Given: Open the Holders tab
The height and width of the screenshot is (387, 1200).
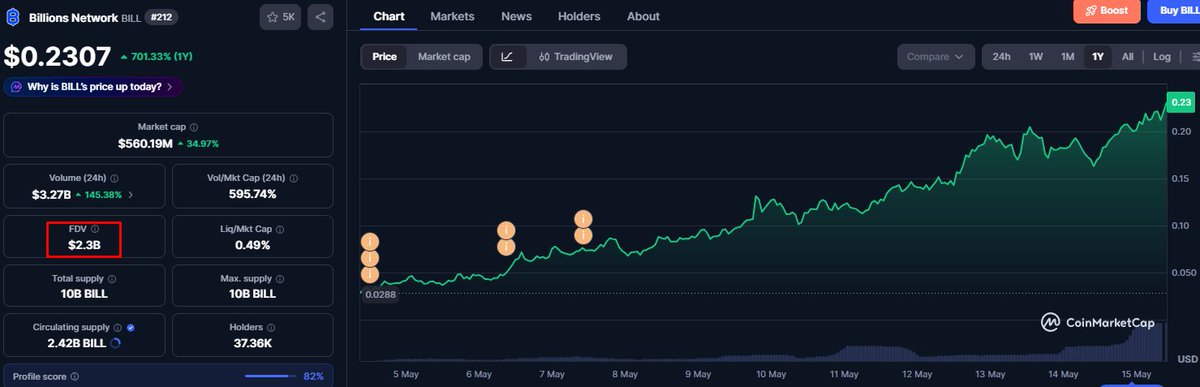Looking at the screenshot, I should pyautogui.click(x=579, y=16).
